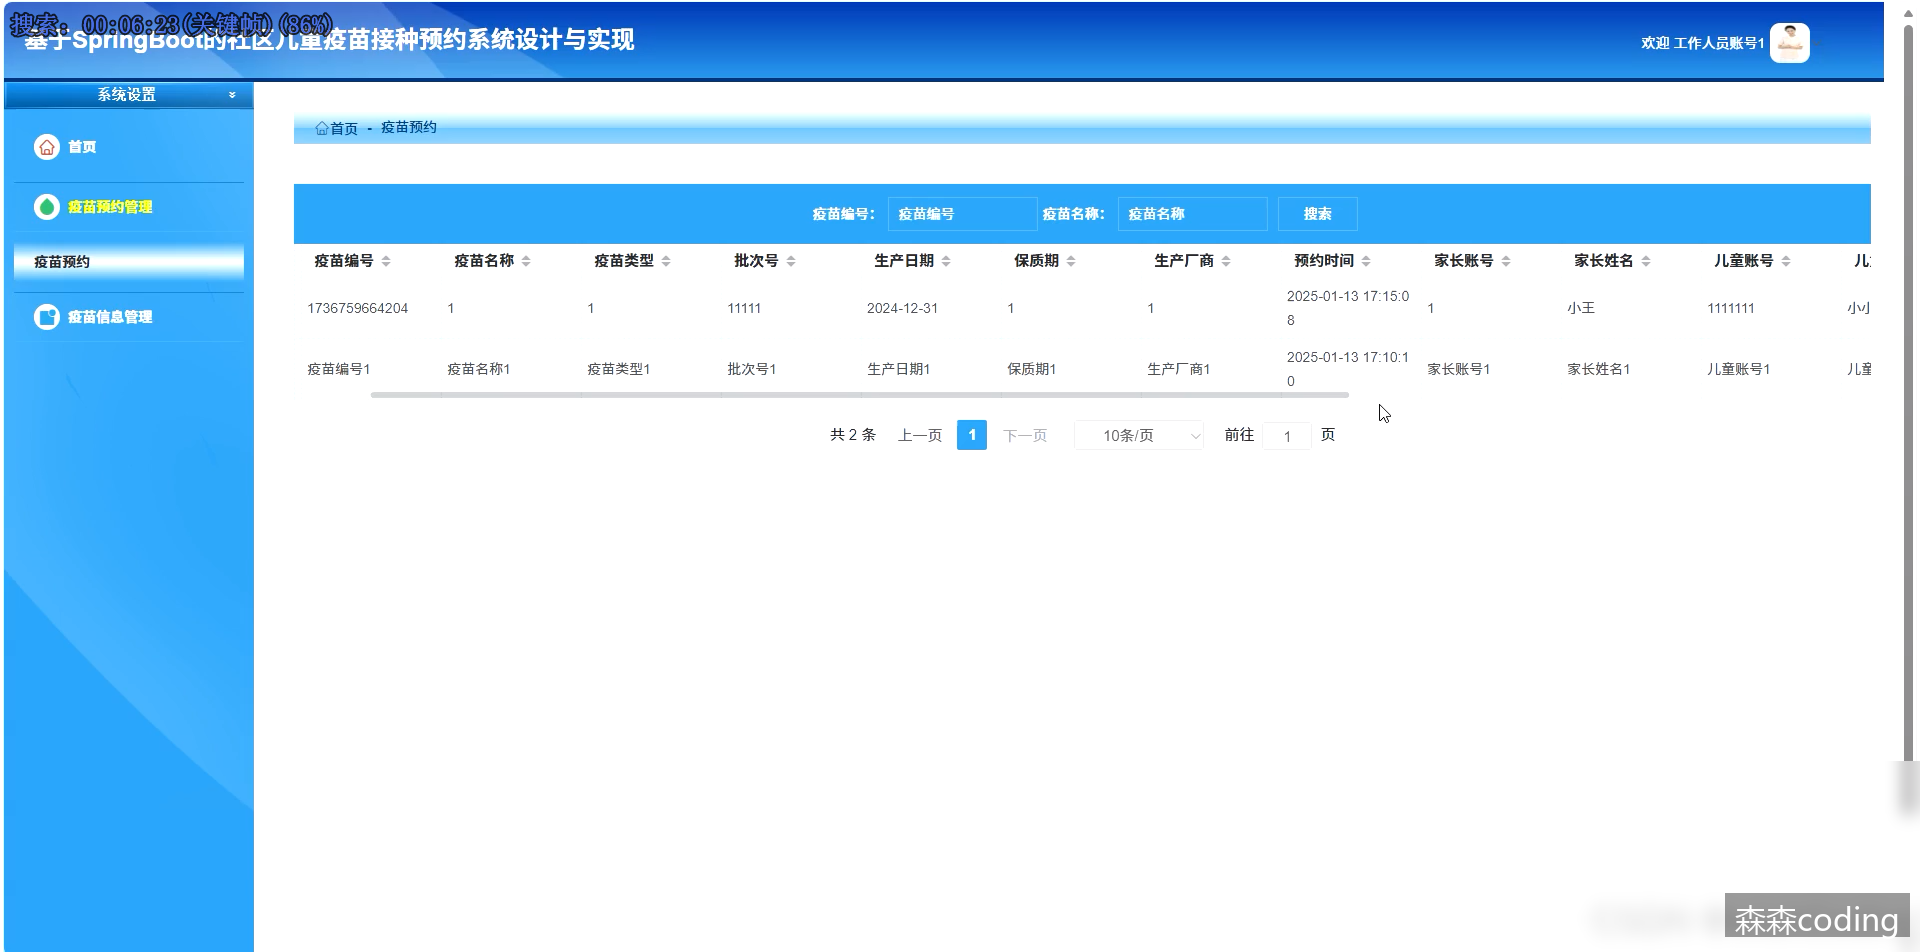This screenshot has height=952, width=1920.
Task: Sort by 保质期 column arrows
Action: click(x=1071, y=261)
